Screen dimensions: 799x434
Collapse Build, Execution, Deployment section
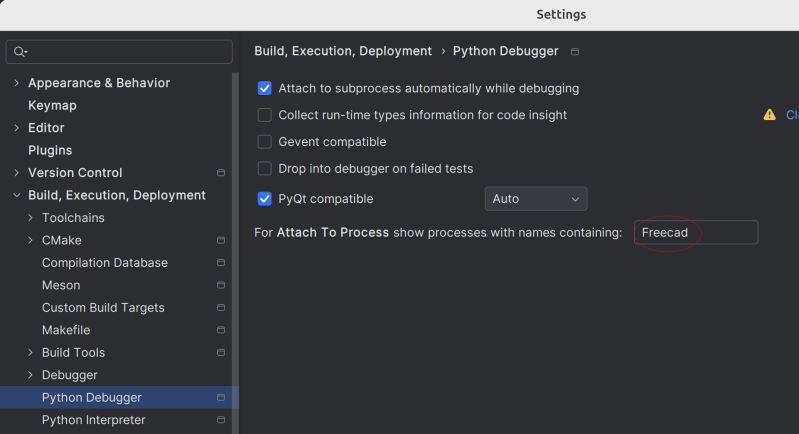coord(16,196)
